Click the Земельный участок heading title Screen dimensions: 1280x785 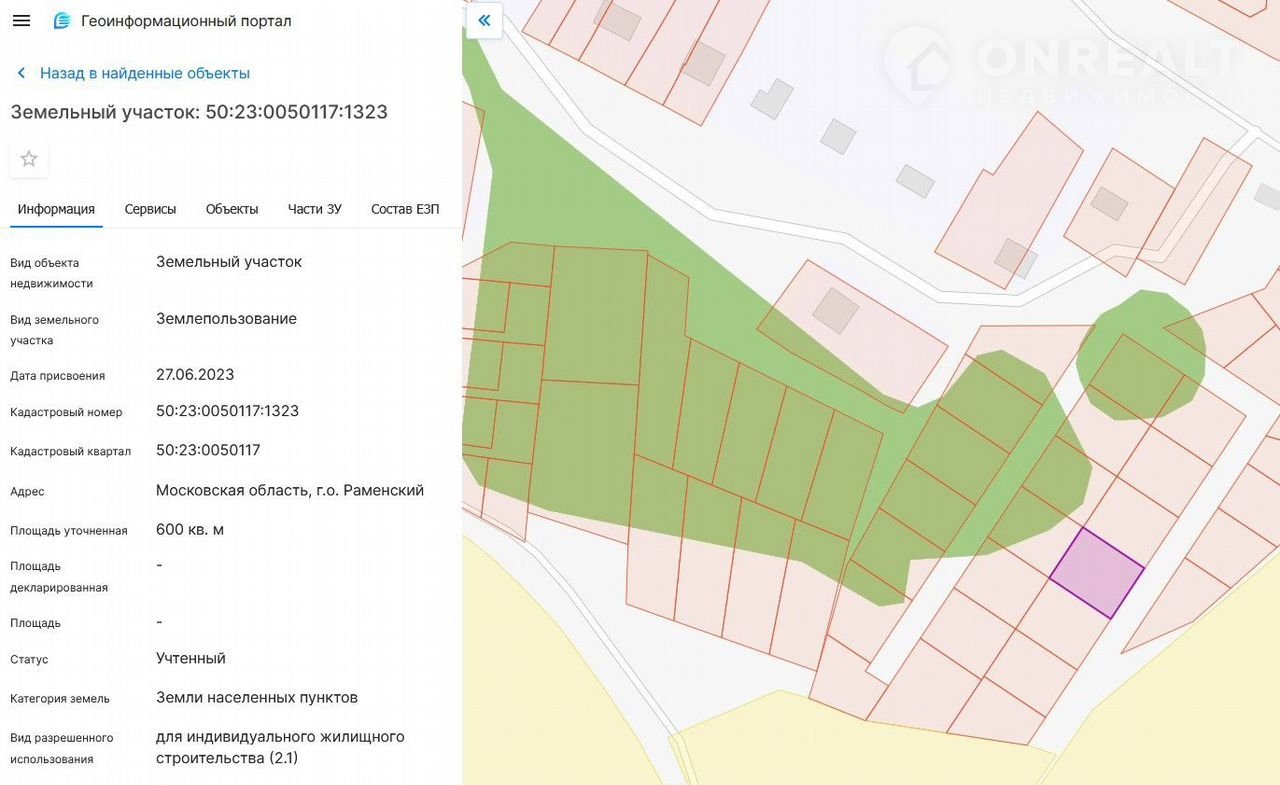pyautogui.click(x=199, y=112)
